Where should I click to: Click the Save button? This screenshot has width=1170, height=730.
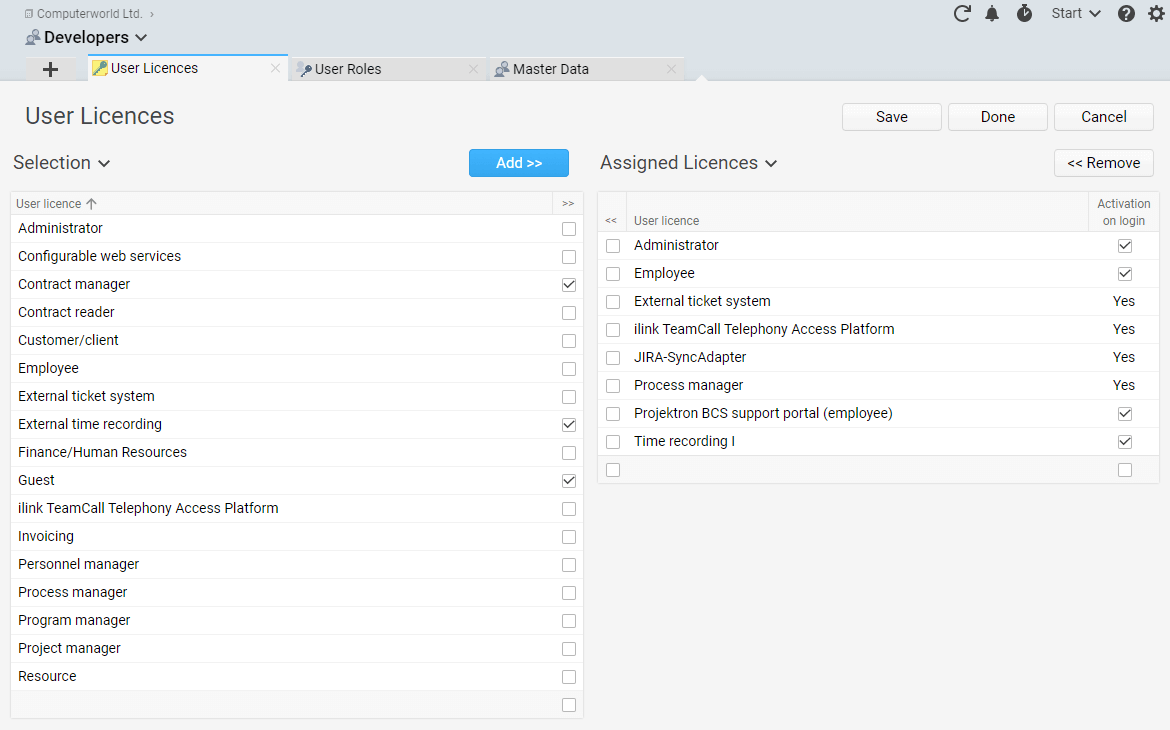tap(891, 117)
